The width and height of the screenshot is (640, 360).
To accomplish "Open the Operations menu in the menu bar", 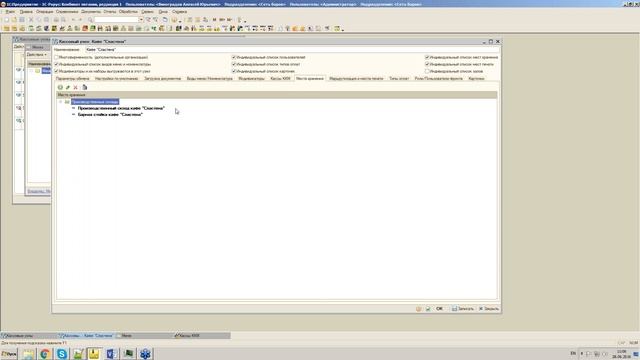I will tap(44, 12).
